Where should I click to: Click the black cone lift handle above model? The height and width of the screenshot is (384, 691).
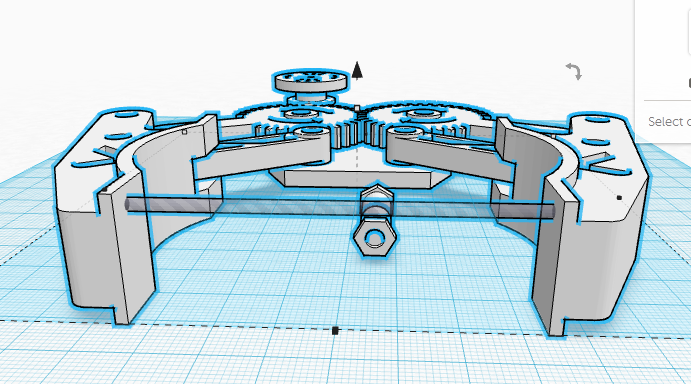point(357,70)
